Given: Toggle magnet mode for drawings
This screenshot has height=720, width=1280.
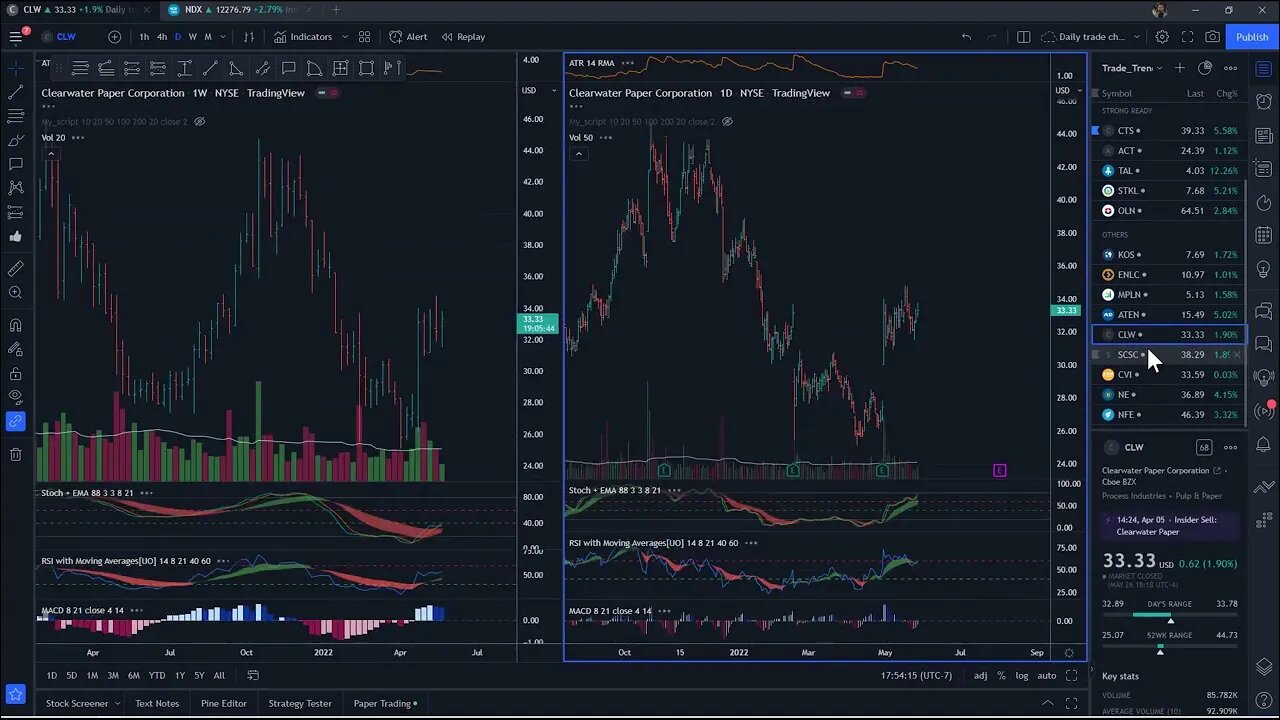Looking at the screenshot, I should 15,325.
